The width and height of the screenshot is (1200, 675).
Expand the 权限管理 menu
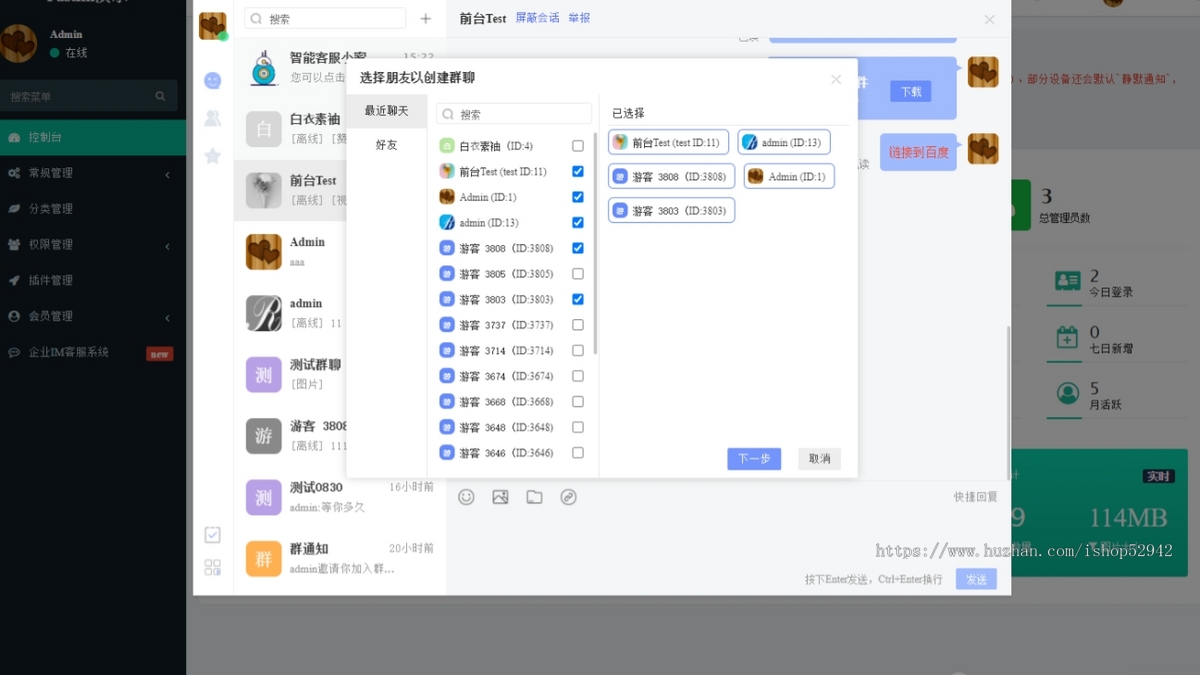(x=93, y=244)
